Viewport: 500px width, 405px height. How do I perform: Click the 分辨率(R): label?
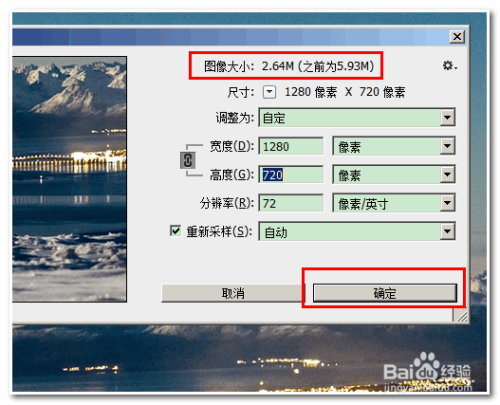pos(227,203)
